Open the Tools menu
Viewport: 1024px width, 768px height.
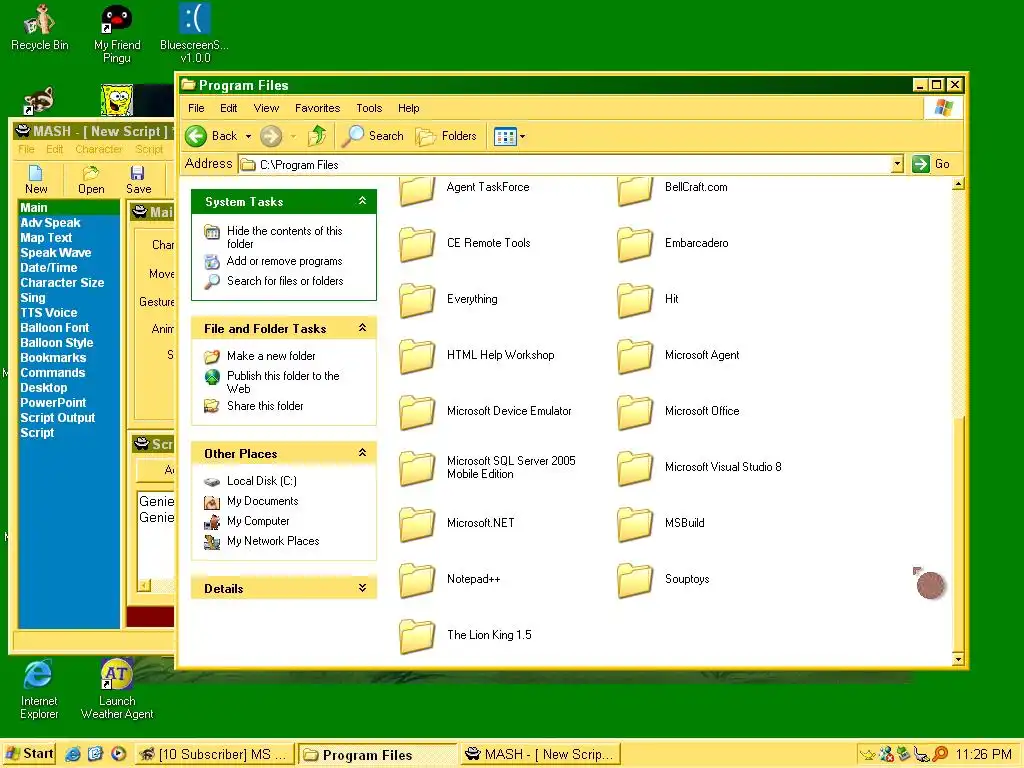click(369, 108)
